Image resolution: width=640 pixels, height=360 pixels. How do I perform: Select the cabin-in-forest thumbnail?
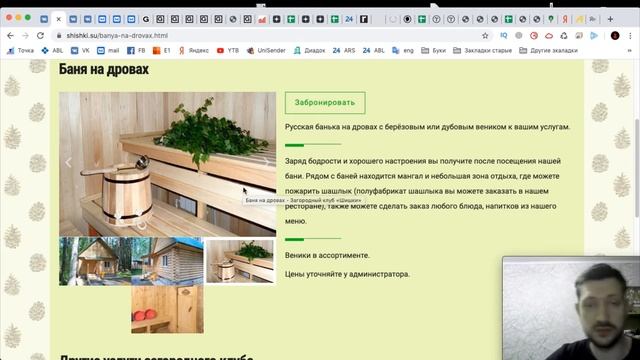(x=95, y=261)
